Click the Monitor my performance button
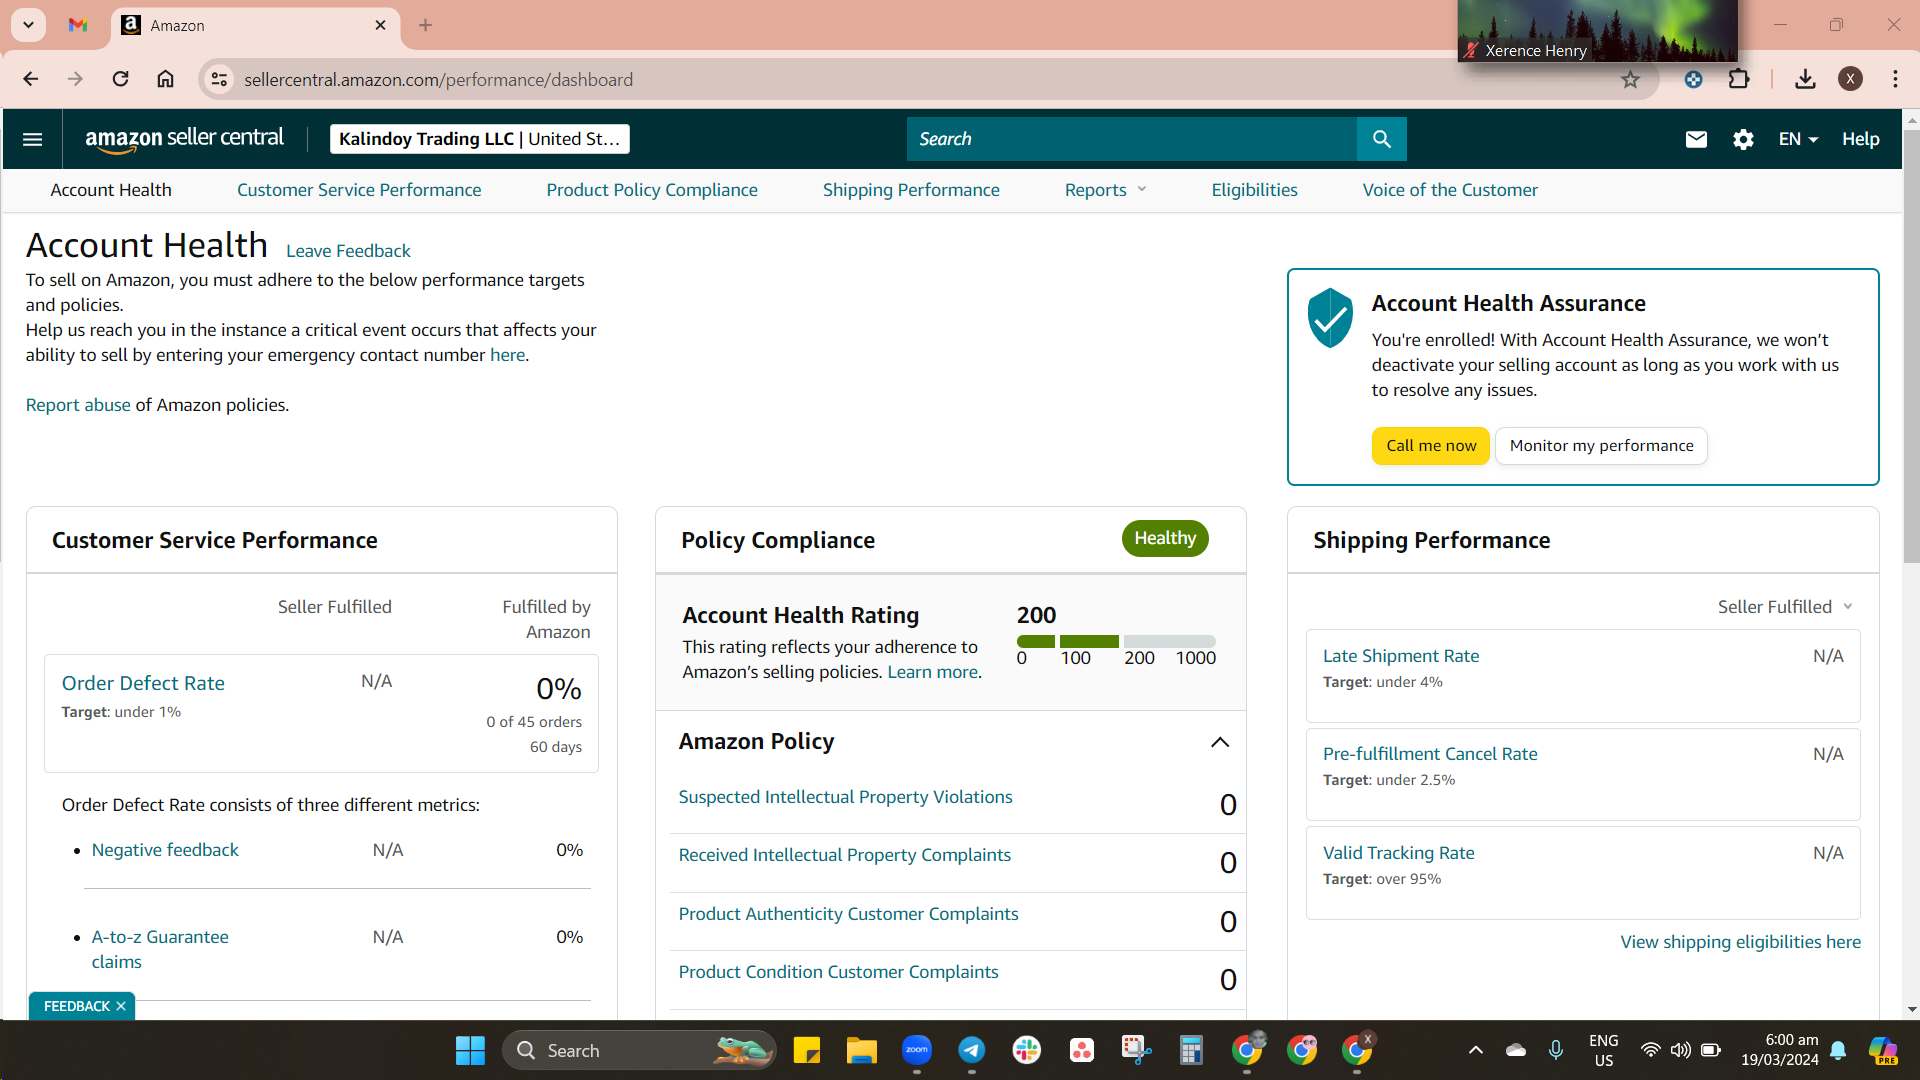Screen dimensions: 1920x1080 (1601, 446)
